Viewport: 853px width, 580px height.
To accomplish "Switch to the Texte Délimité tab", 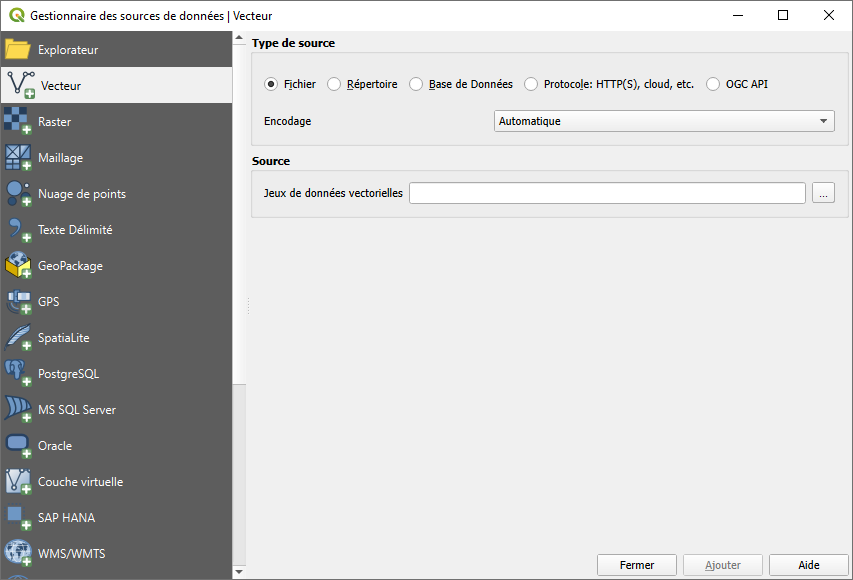I will pos(75,230).
